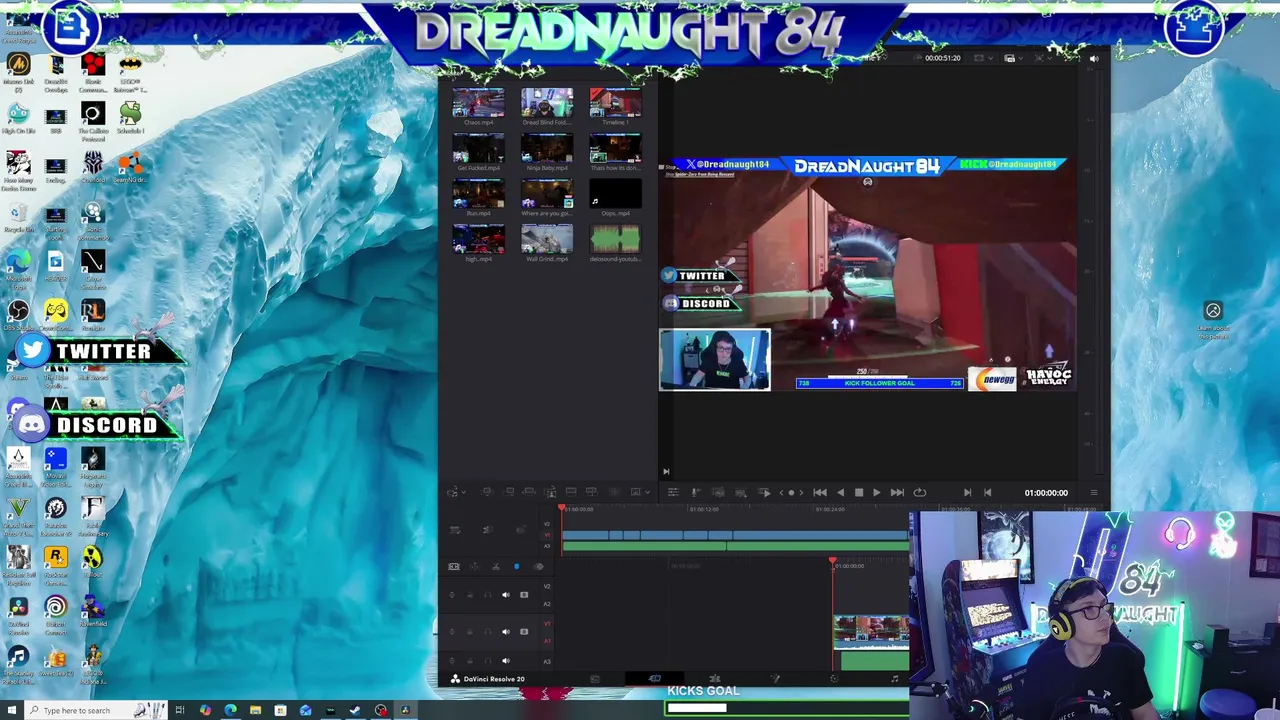Viewport: 1280px width, 720px height.
Task: Disable video on the V1 track
Action: (x=524, y=631)
